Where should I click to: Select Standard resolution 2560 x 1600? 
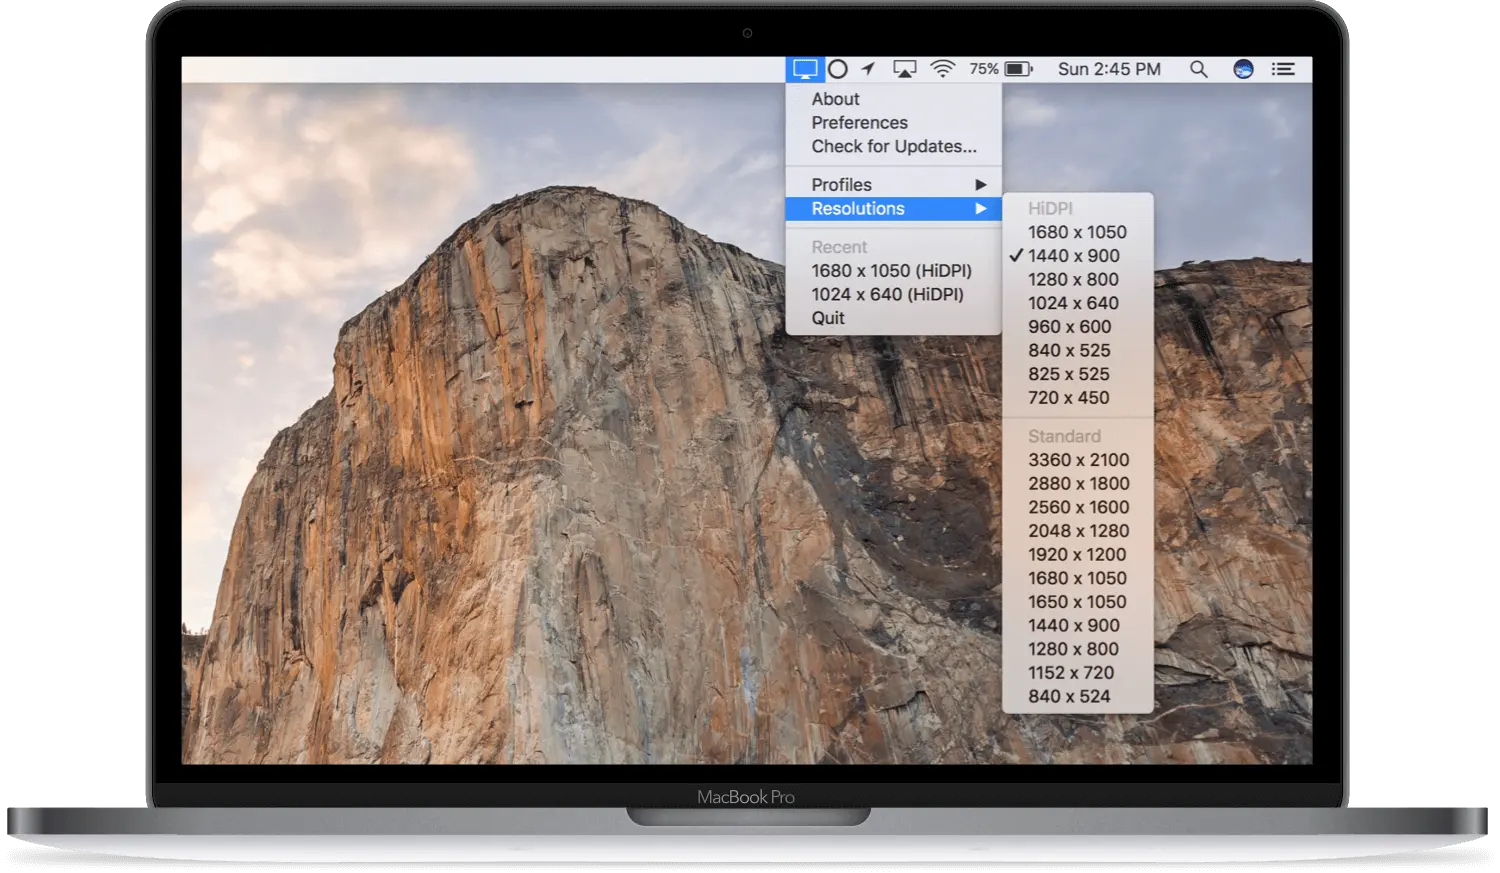pyautogui.click(x=1078, y=508)
